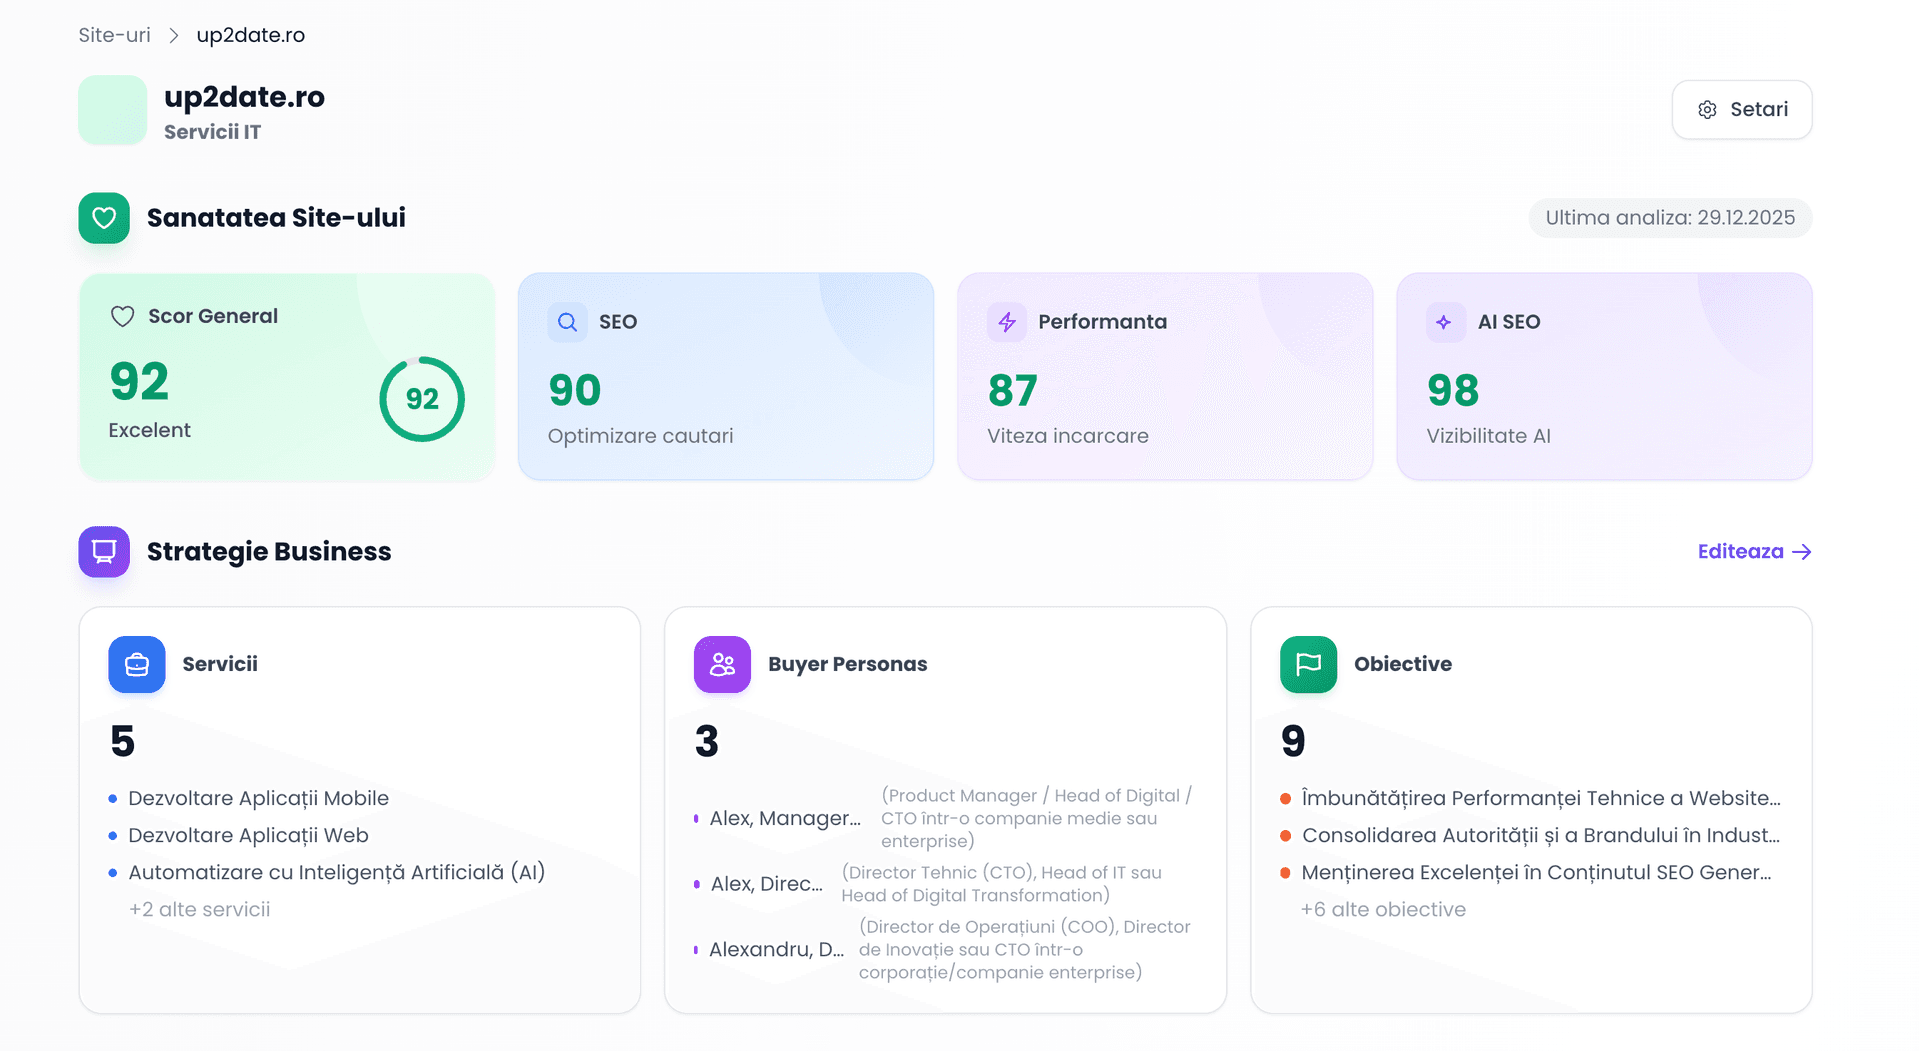This screenshot has height=1051, width=1920.
Task: Expand the breadcrumb chevron after Site-uri
Action: coord(172,34)
